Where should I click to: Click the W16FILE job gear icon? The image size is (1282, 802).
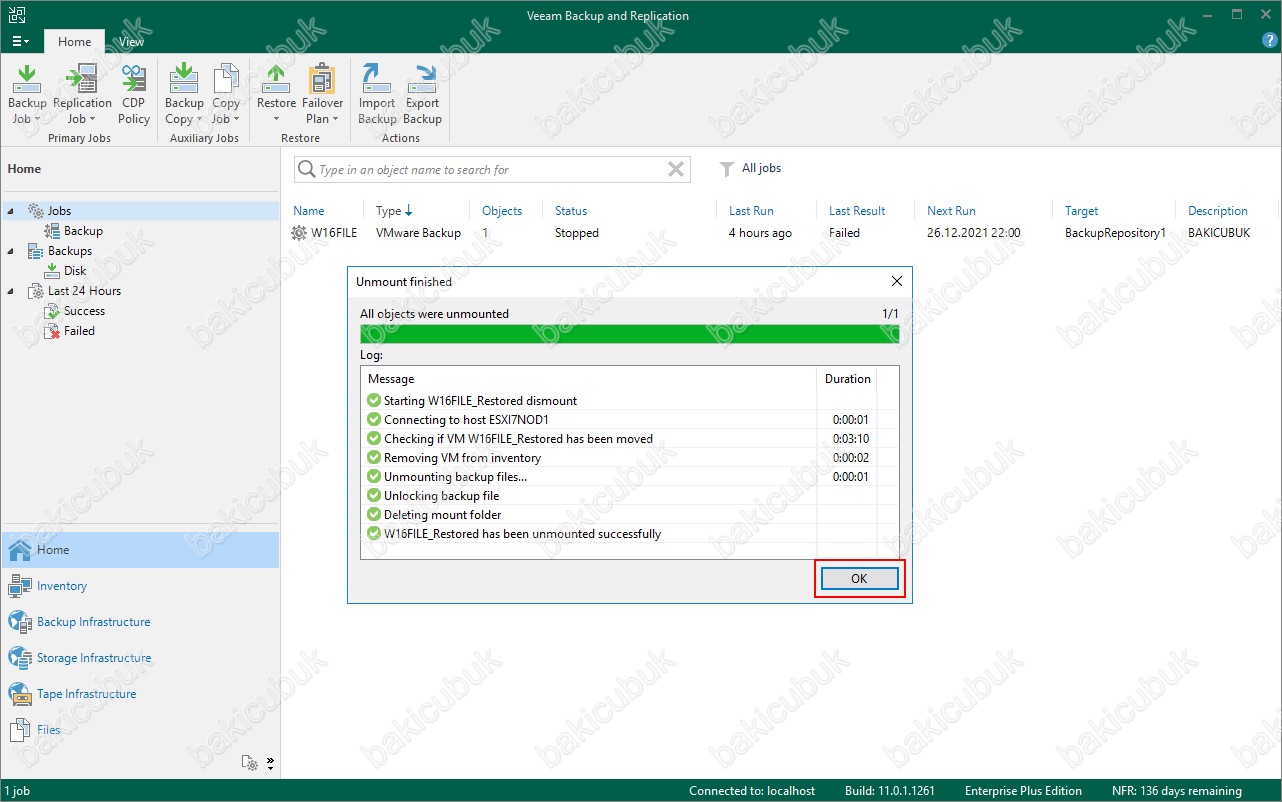tap(299, 233)
